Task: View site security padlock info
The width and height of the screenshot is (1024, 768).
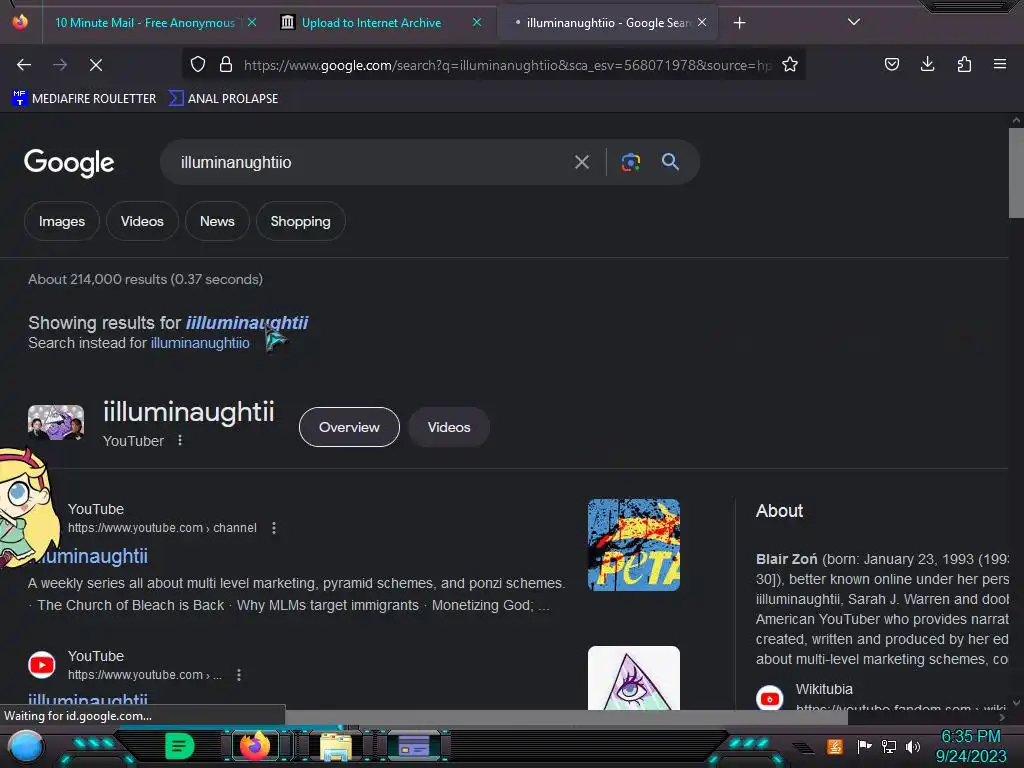Action: 226,64
